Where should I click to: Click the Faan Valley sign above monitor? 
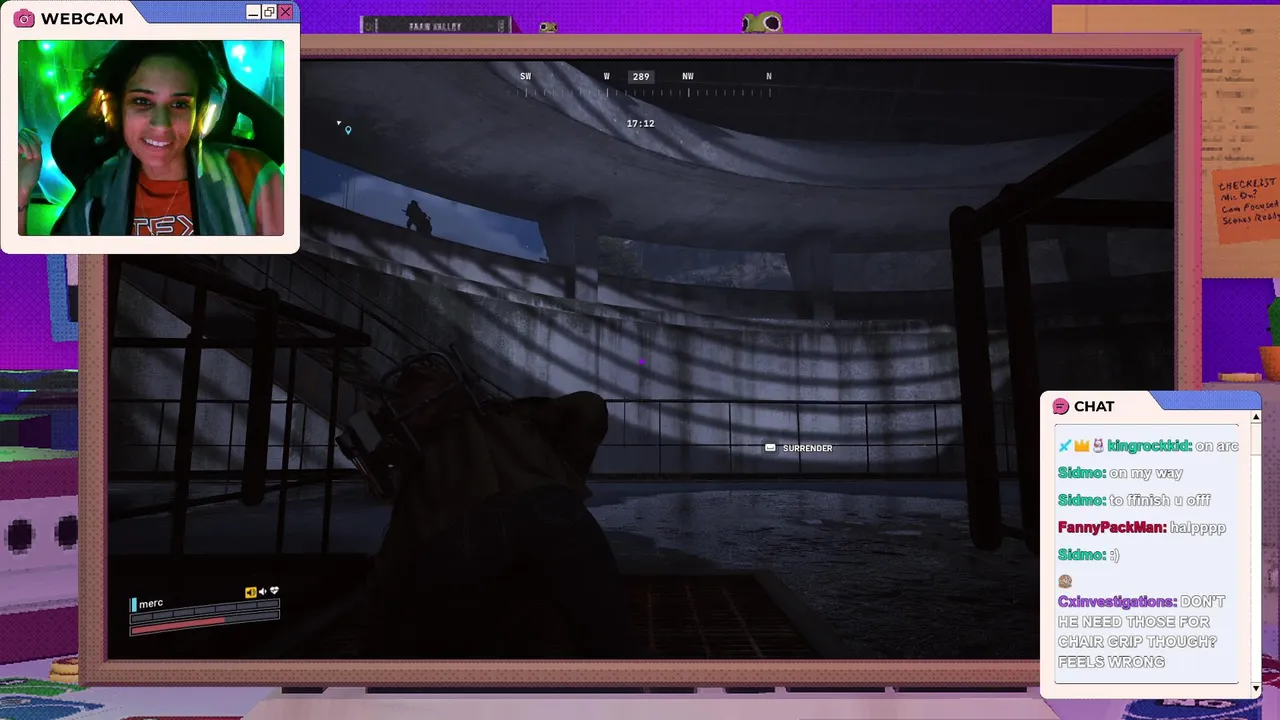tap(436, 26)
